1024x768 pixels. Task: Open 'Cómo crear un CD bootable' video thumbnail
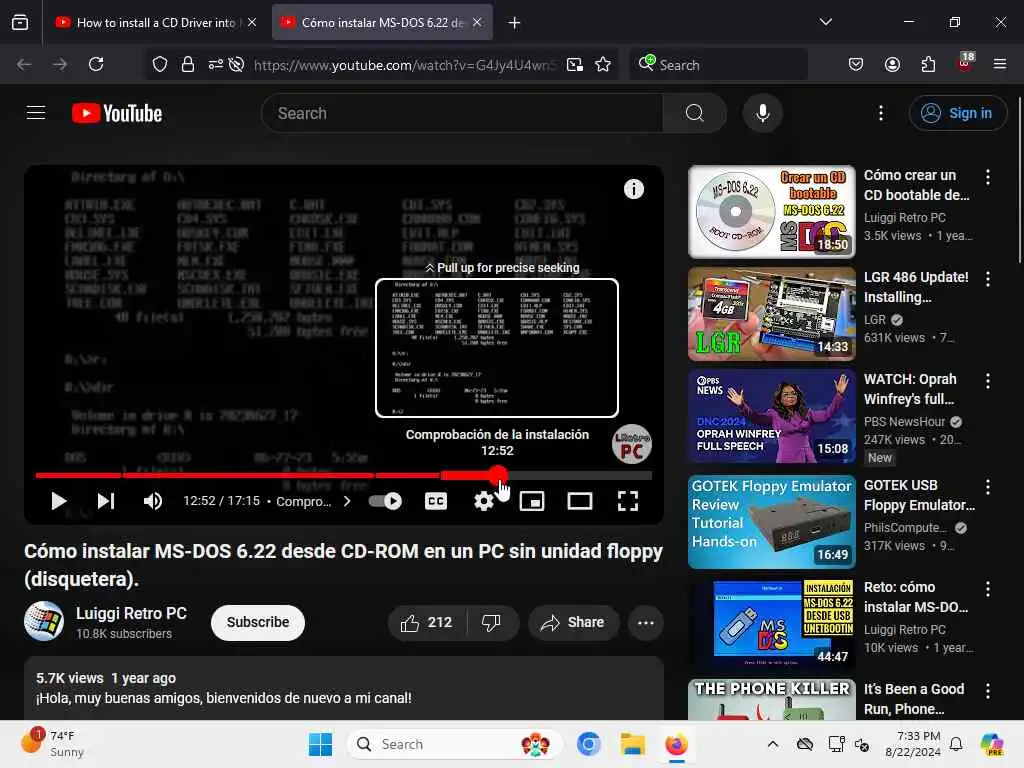click(771, 212)
